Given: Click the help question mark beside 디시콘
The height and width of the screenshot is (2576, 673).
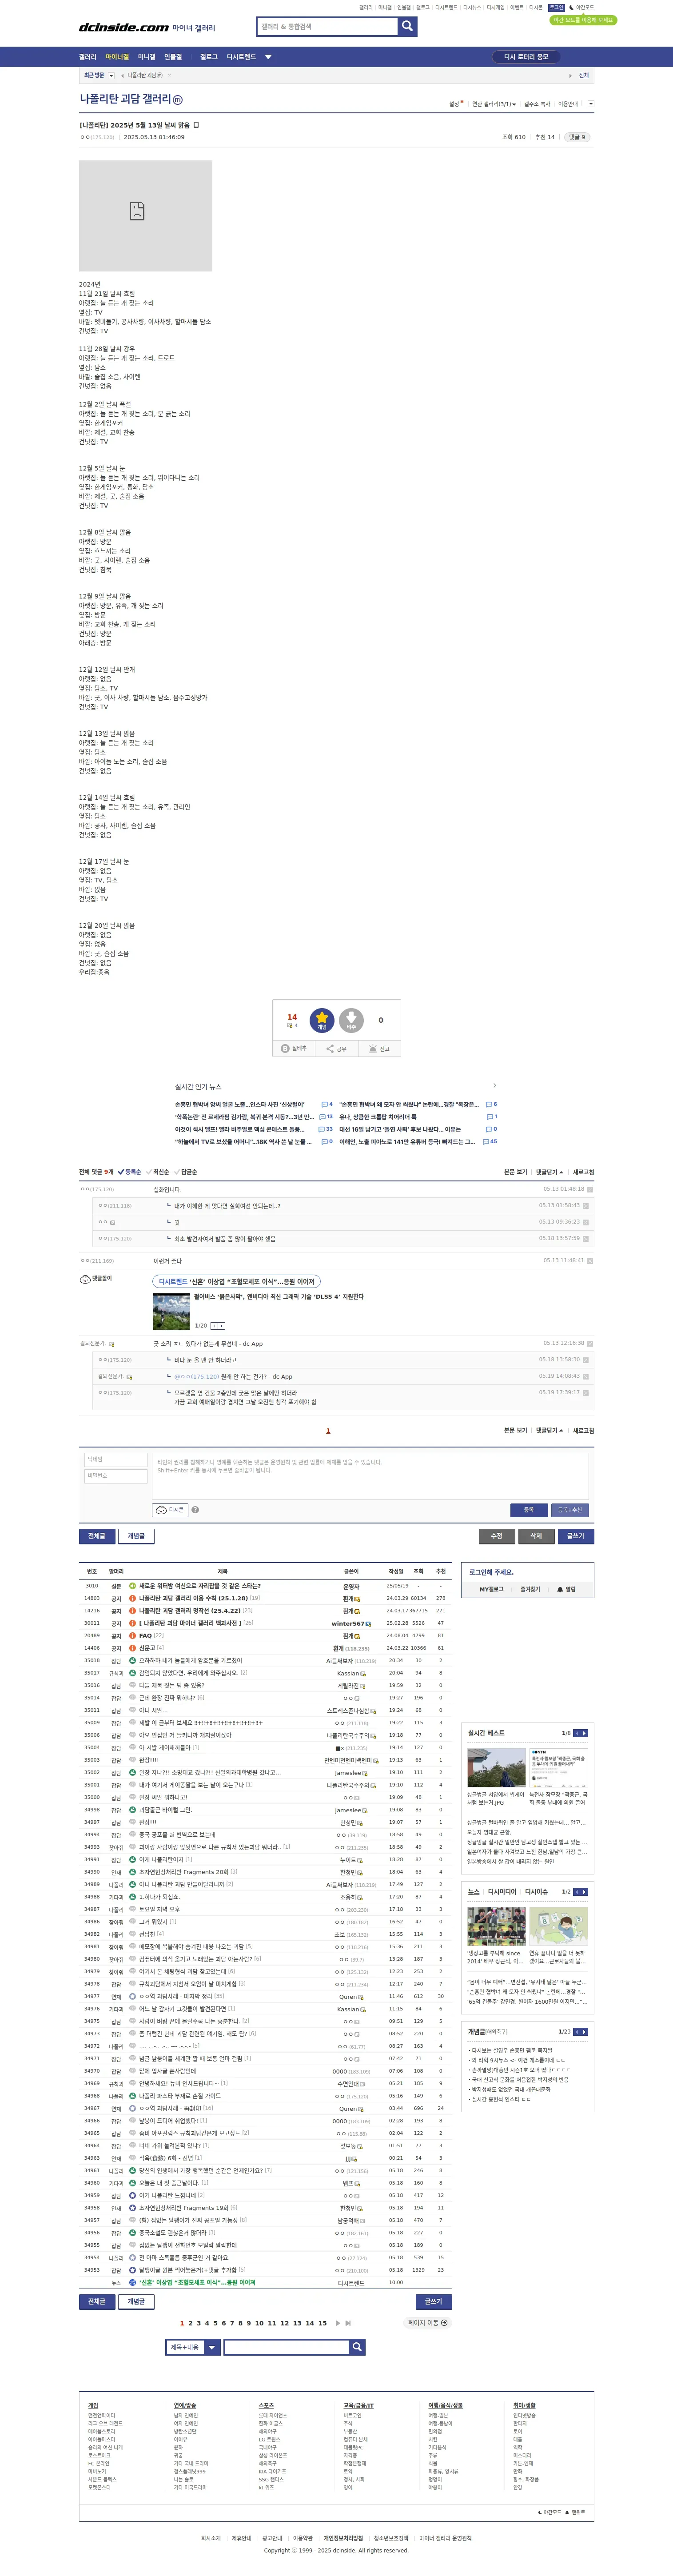Looking at the screenshot, I should click(x=195, y=1510).
